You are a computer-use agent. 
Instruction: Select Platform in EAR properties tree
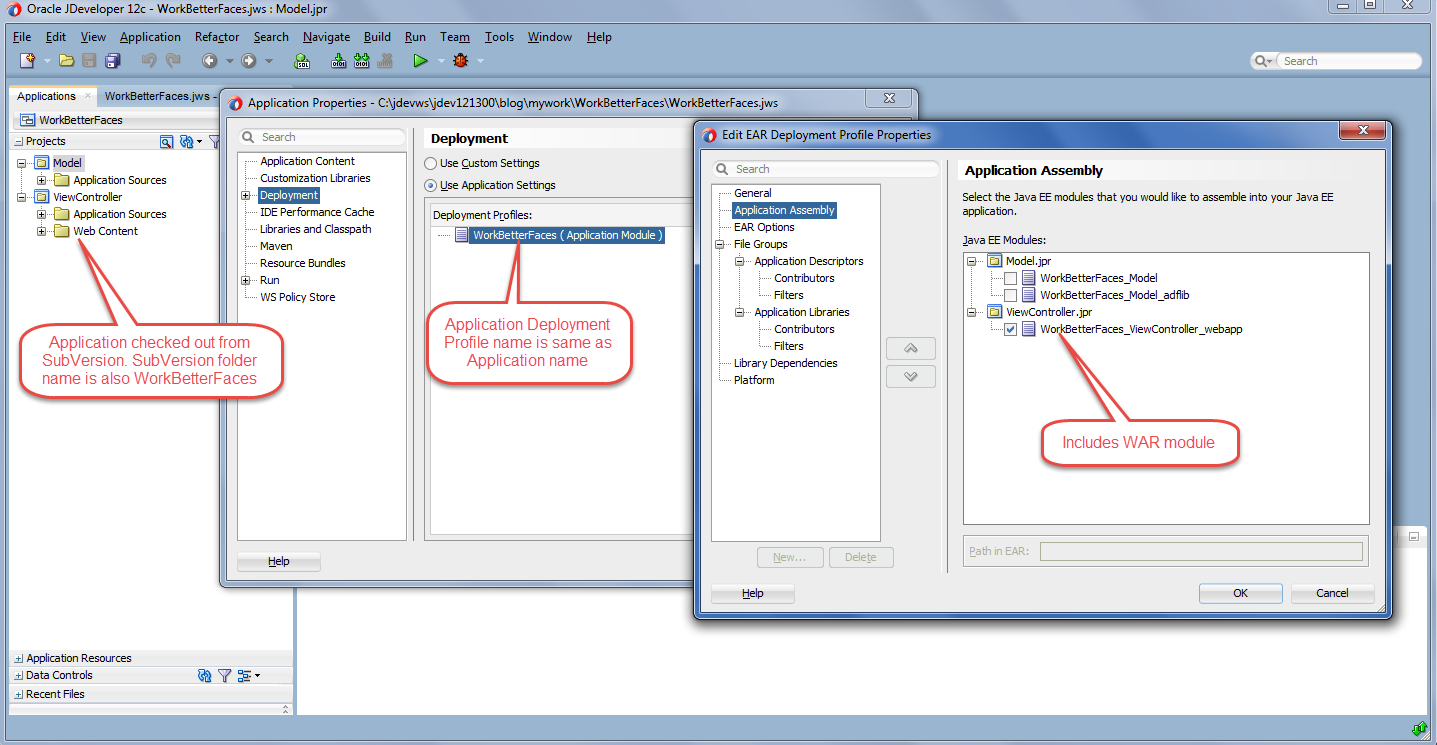754,380
